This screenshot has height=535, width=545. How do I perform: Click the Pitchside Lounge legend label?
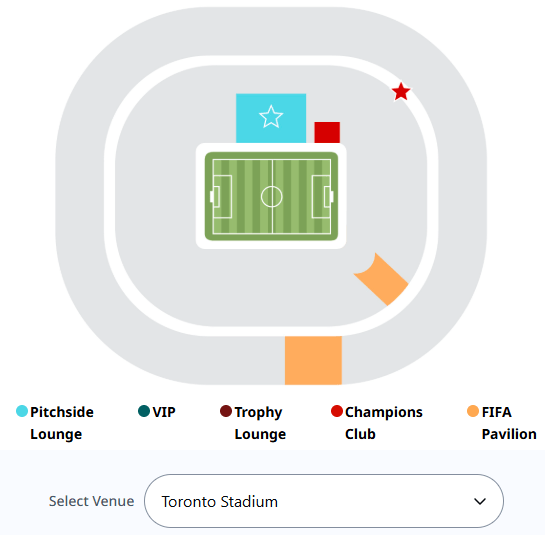tap(62, 423)
